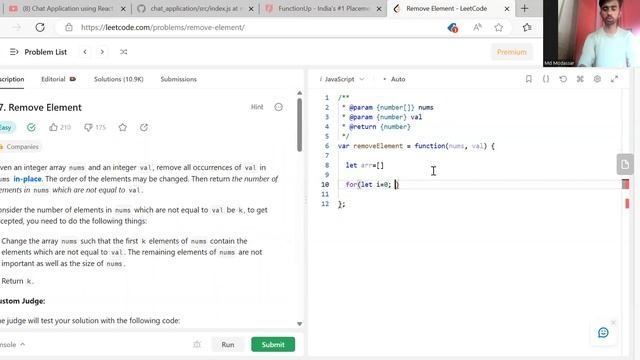Open a new browser tab
This screenshot has width=640, height=360.
(x=524, y=8)
